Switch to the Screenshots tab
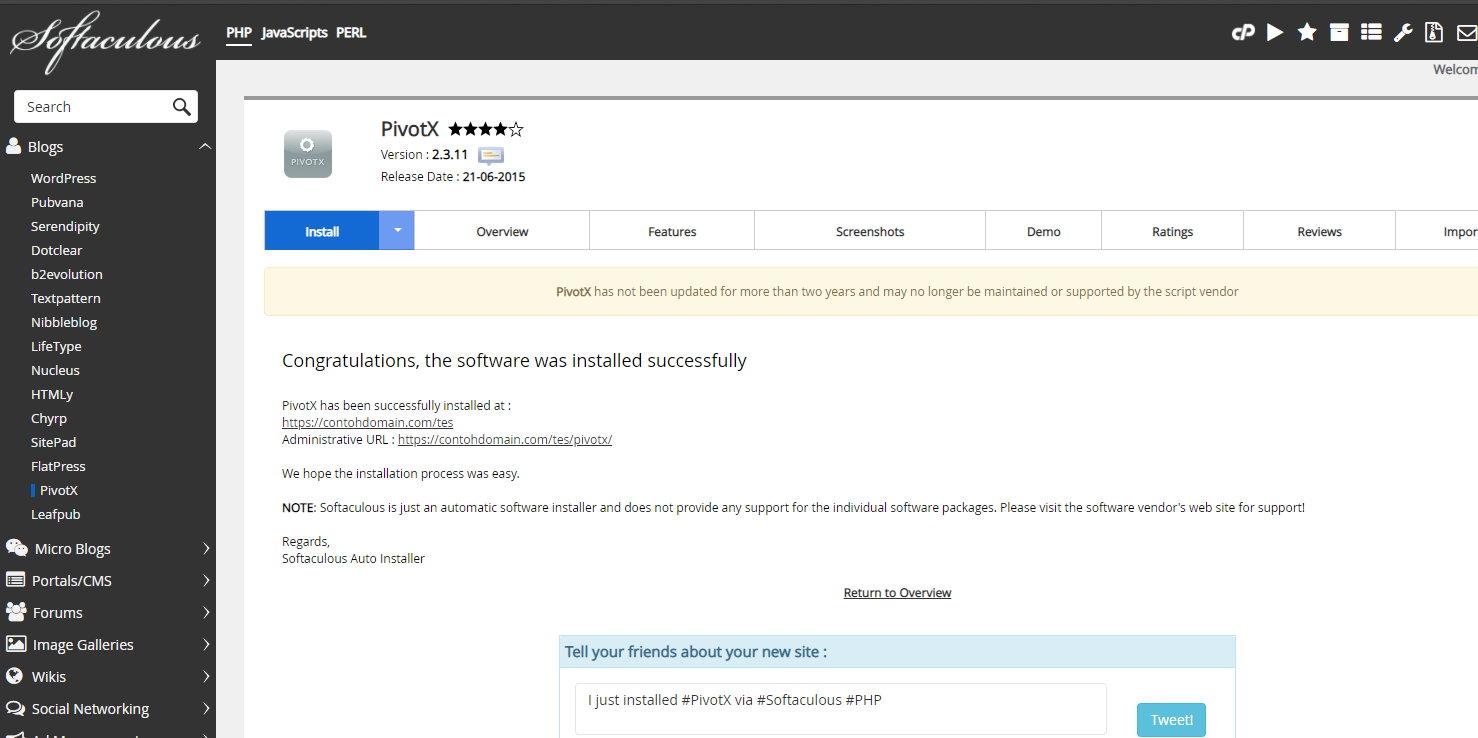Image resolution: width=1478 pixels, height=738 pixels. click(869, 230)
